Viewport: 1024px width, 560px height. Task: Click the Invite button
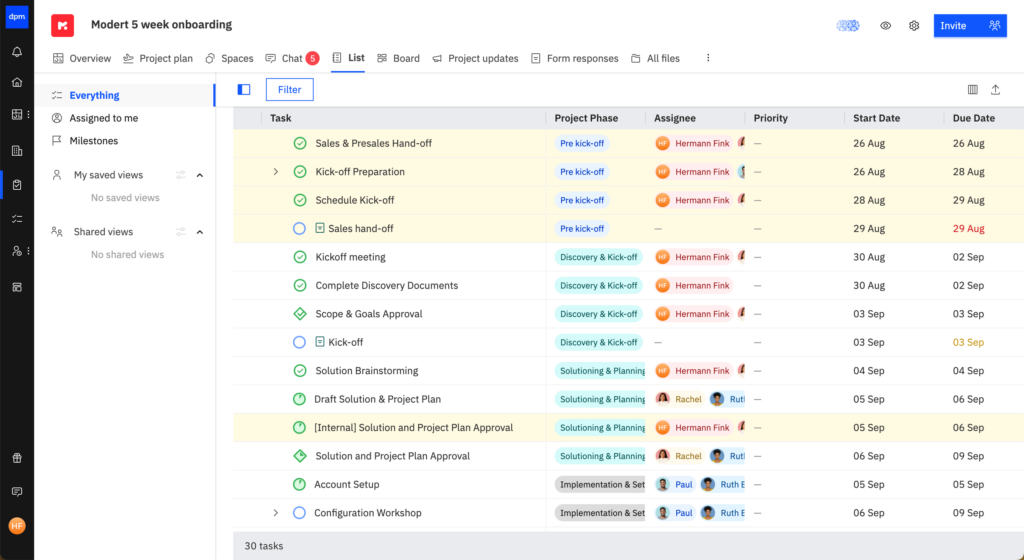(970, 25)
